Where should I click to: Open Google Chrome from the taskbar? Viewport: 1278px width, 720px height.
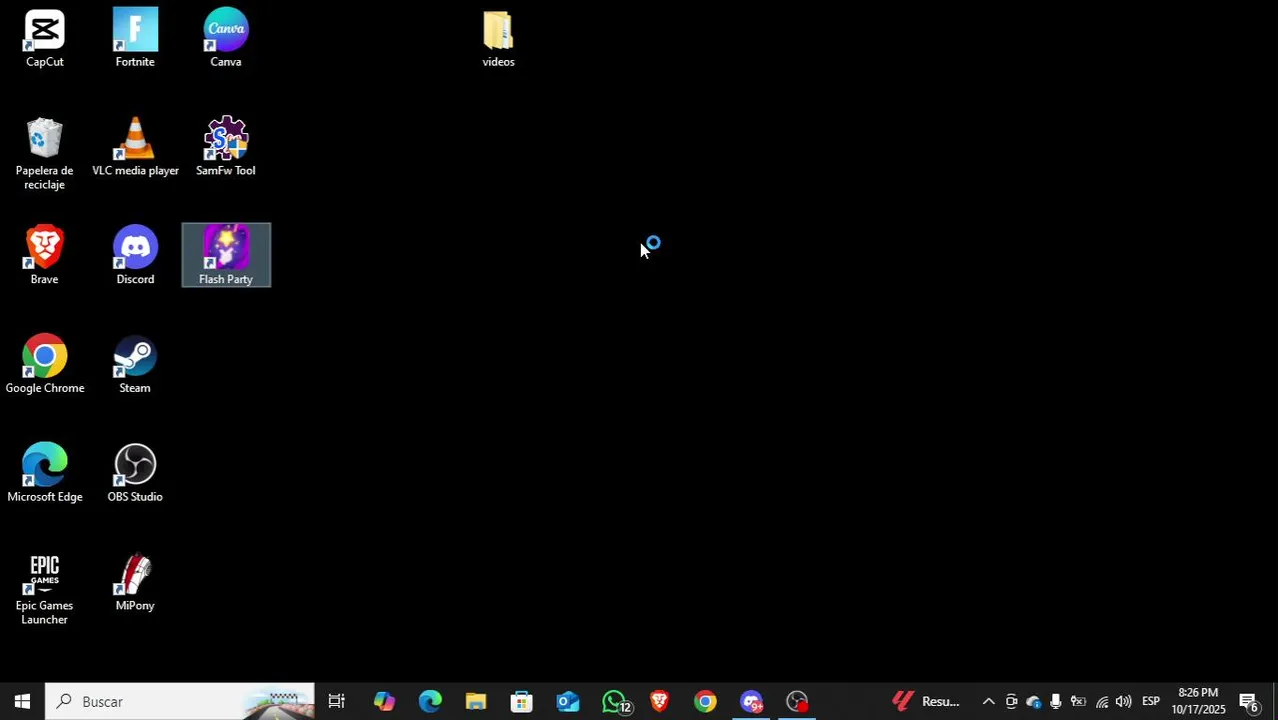(706, 702)
